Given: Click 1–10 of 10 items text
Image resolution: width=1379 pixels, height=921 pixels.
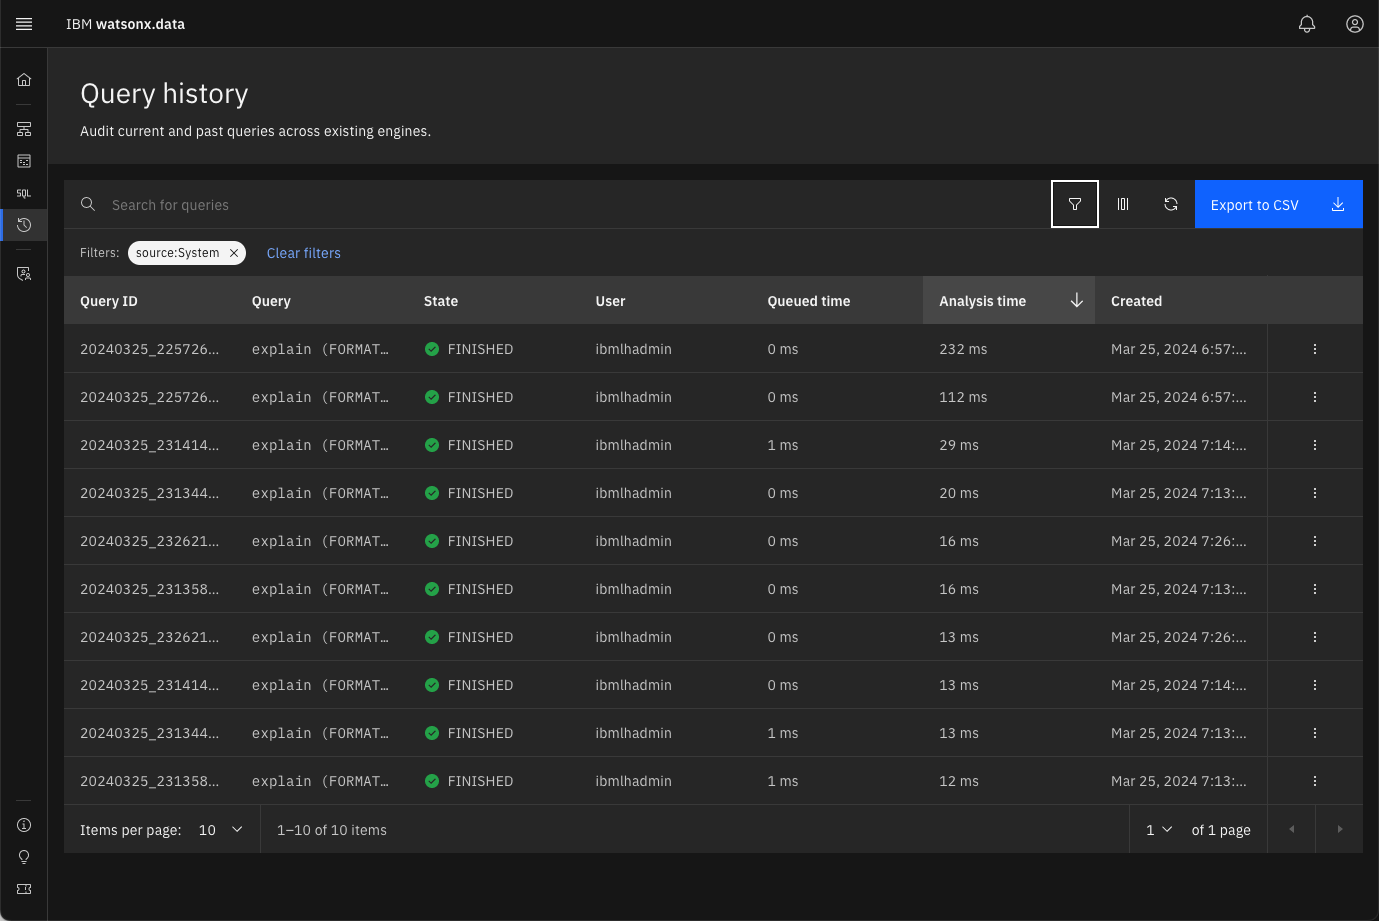Looking at the screenshot, I should 332,830.
